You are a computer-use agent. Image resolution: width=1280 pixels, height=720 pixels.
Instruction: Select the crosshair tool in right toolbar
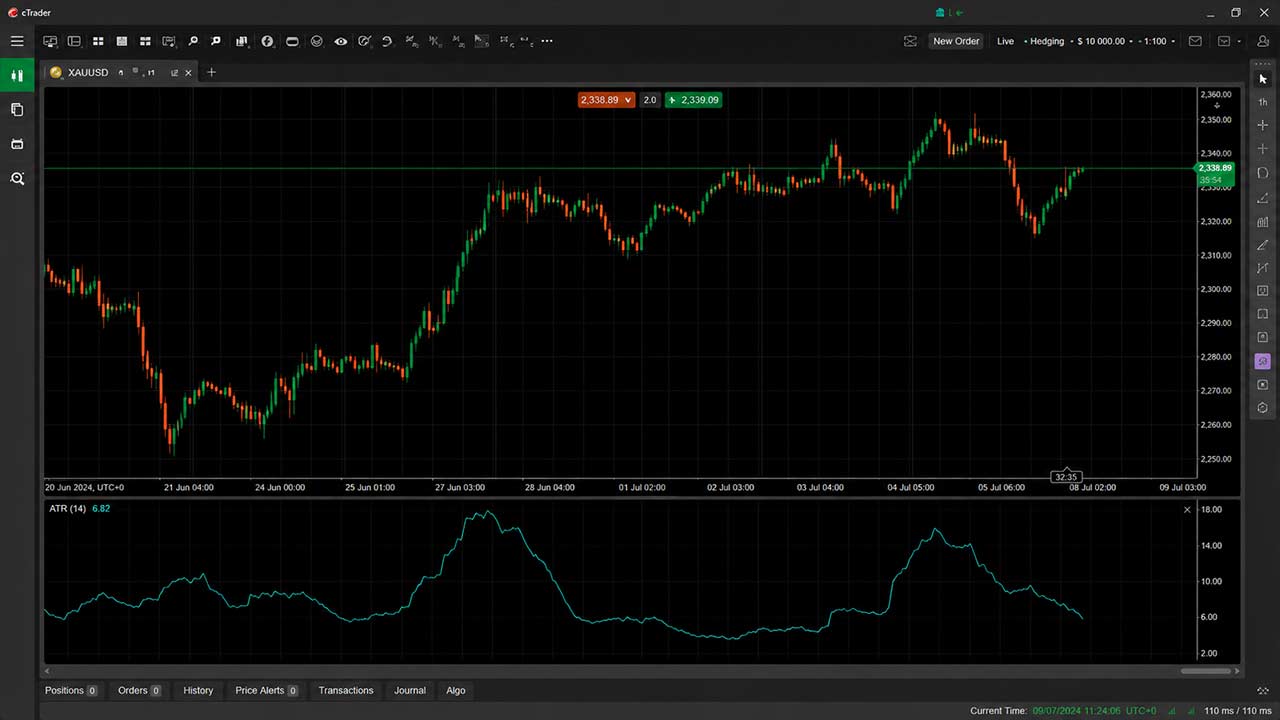pos(1262,125)
